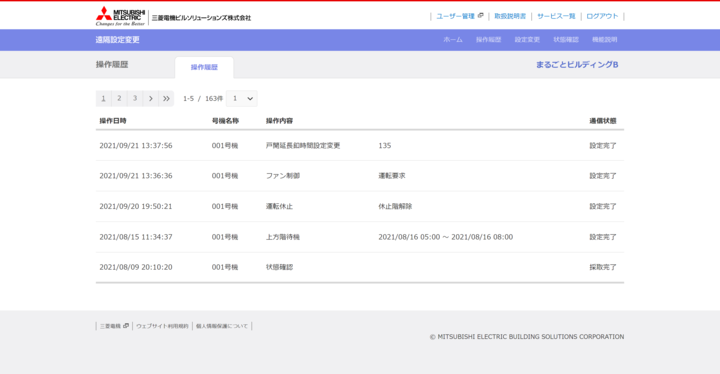The height and width of the screenshot is (374, 720).
Task: Click 三菱電機ビルソリューションズ株式会社 company name
Action: coord(201,18)
